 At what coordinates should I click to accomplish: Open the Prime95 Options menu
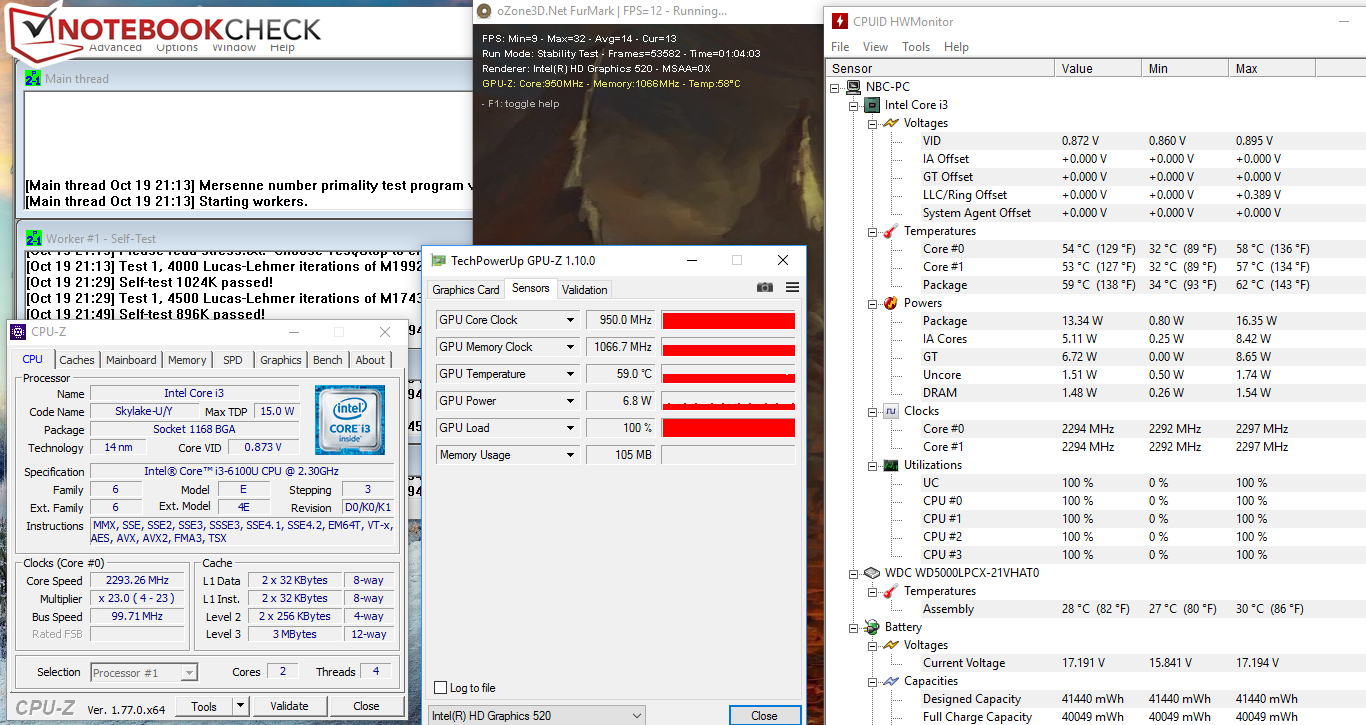click(177, 47)
